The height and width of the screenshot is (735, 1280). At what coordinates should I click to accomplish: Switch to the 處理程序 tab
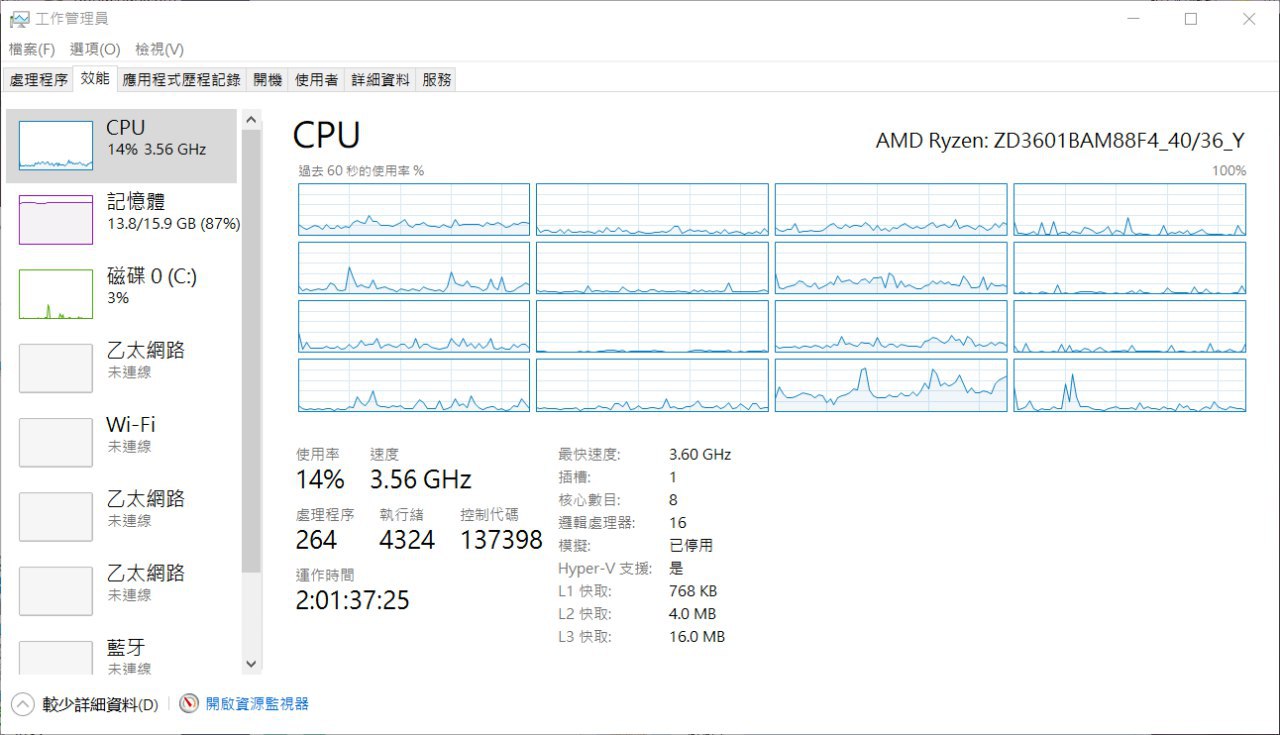pos(39,80)
